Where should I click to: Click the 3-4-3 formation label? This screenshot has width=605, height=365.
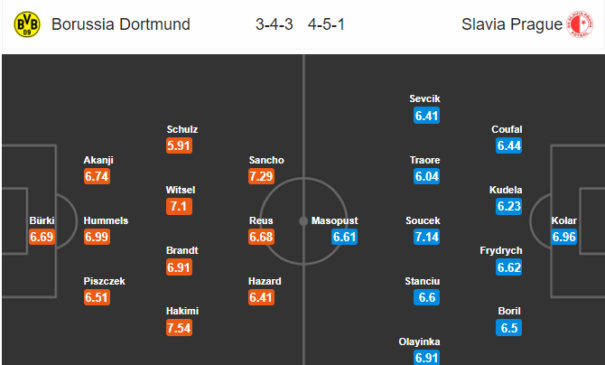(x=274, y=24)
